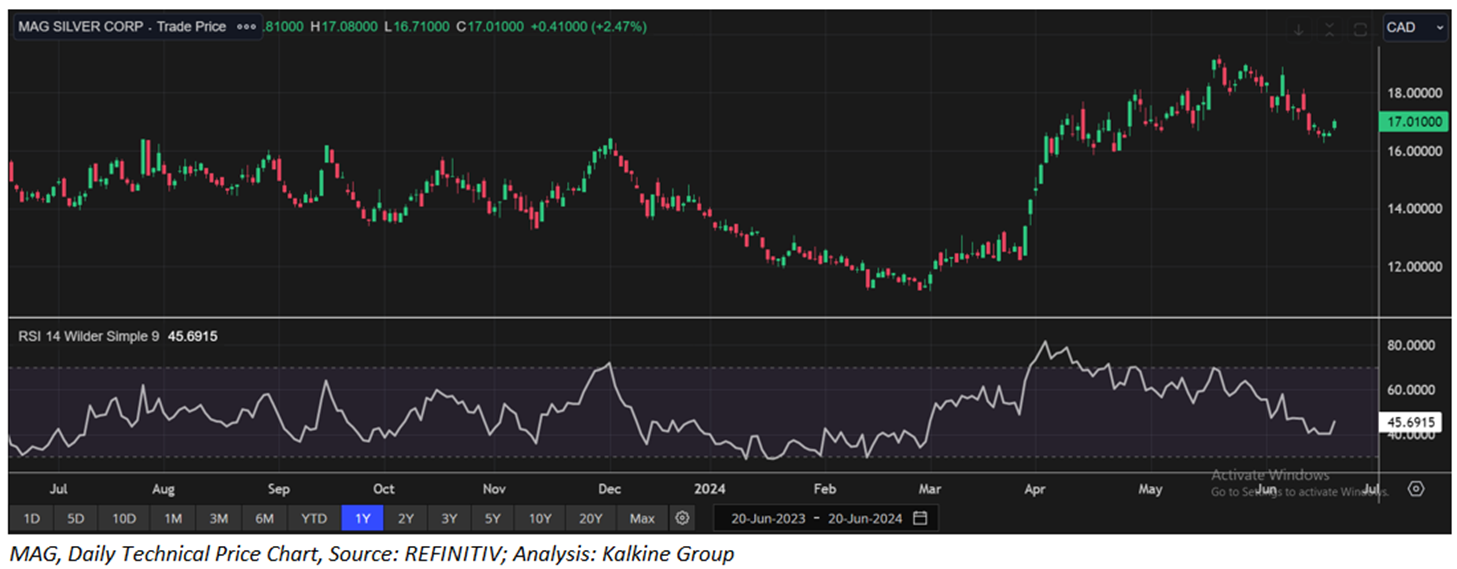Open the MAG SILVER CORP series options menu

click(x=246, y=27)
